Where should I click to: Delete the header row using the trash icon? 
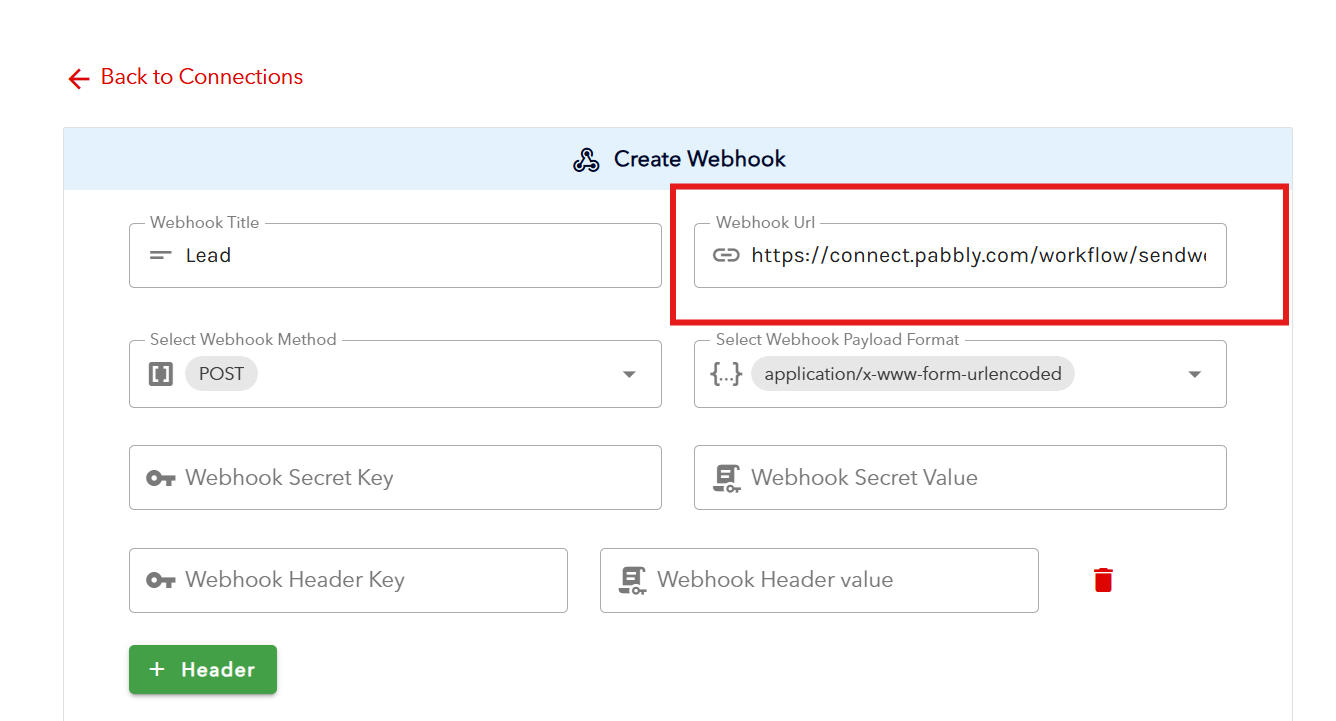point(1103,579)
